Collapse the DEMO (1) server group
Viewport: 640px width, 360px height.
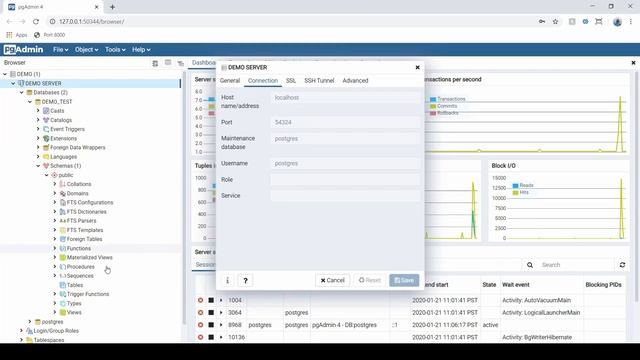coord(5,74)
